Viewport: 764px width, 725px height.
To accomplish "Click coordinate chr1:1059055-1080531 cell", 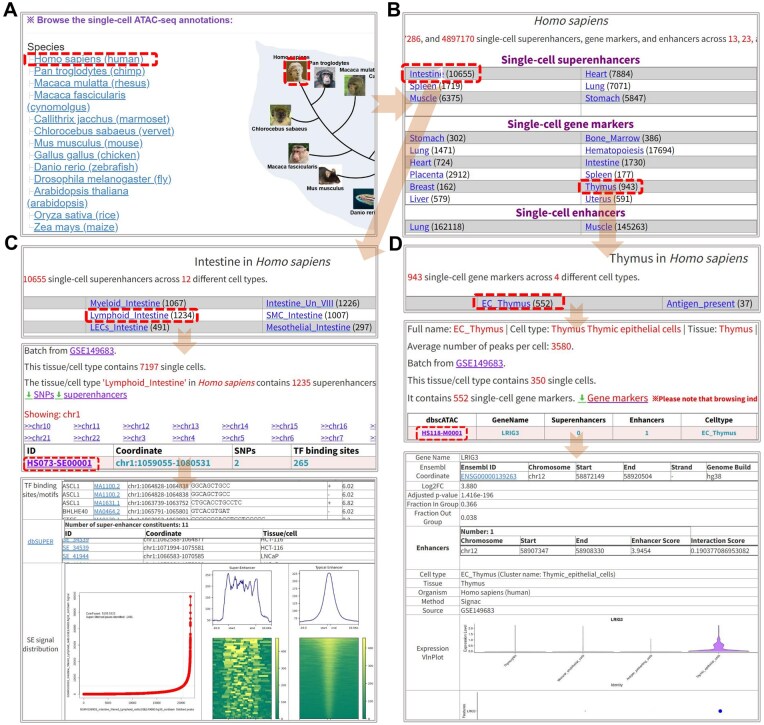I will pyautogui.click(x=163, y=463).
